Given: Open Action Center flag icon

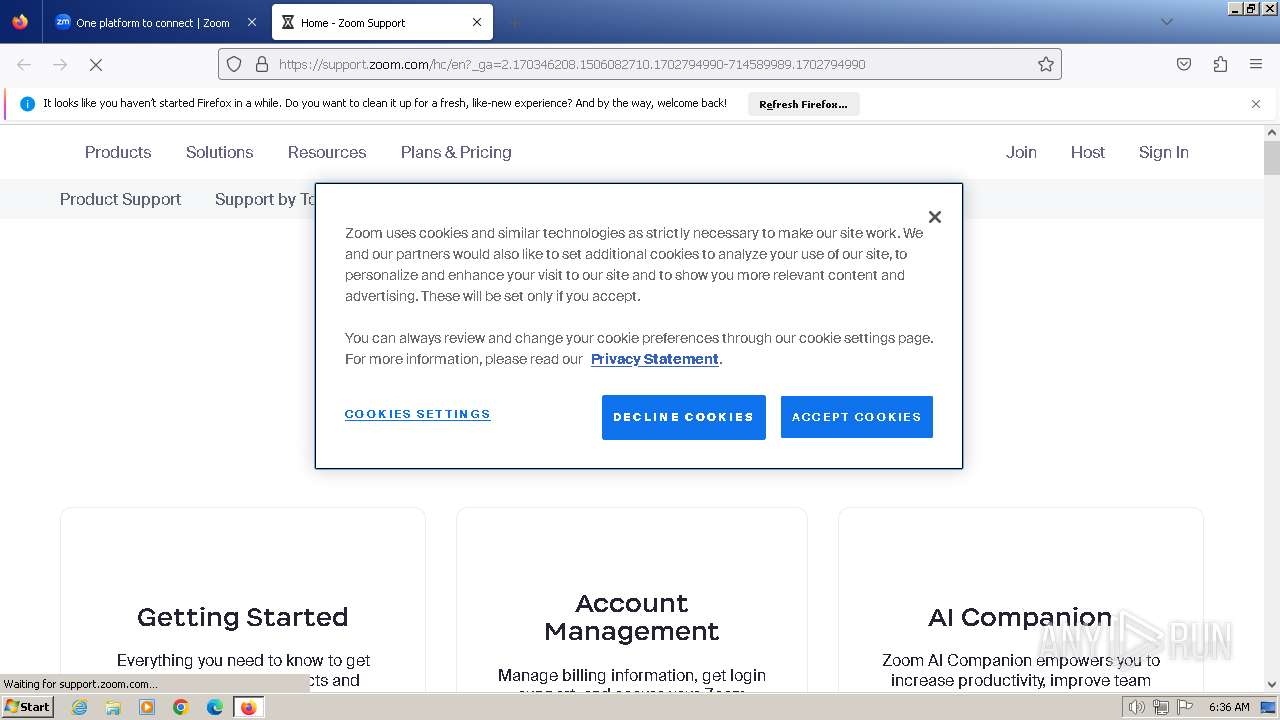Looking at the screenshot, I should pos(1185,707).
